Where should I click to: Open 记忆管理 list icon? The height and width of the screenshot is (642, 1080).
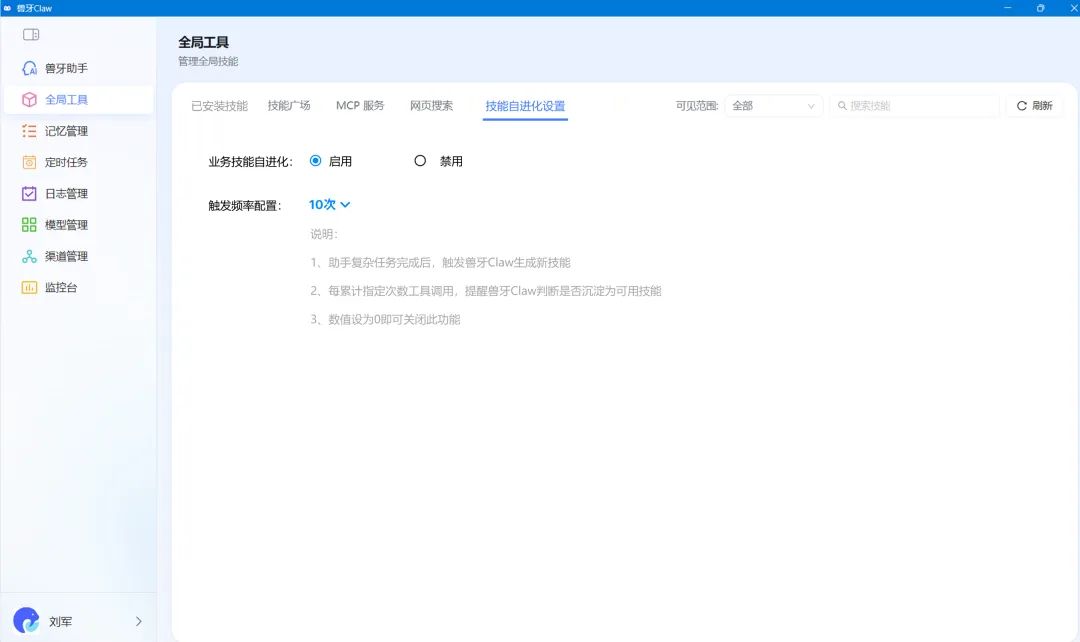tap(29, 131)
